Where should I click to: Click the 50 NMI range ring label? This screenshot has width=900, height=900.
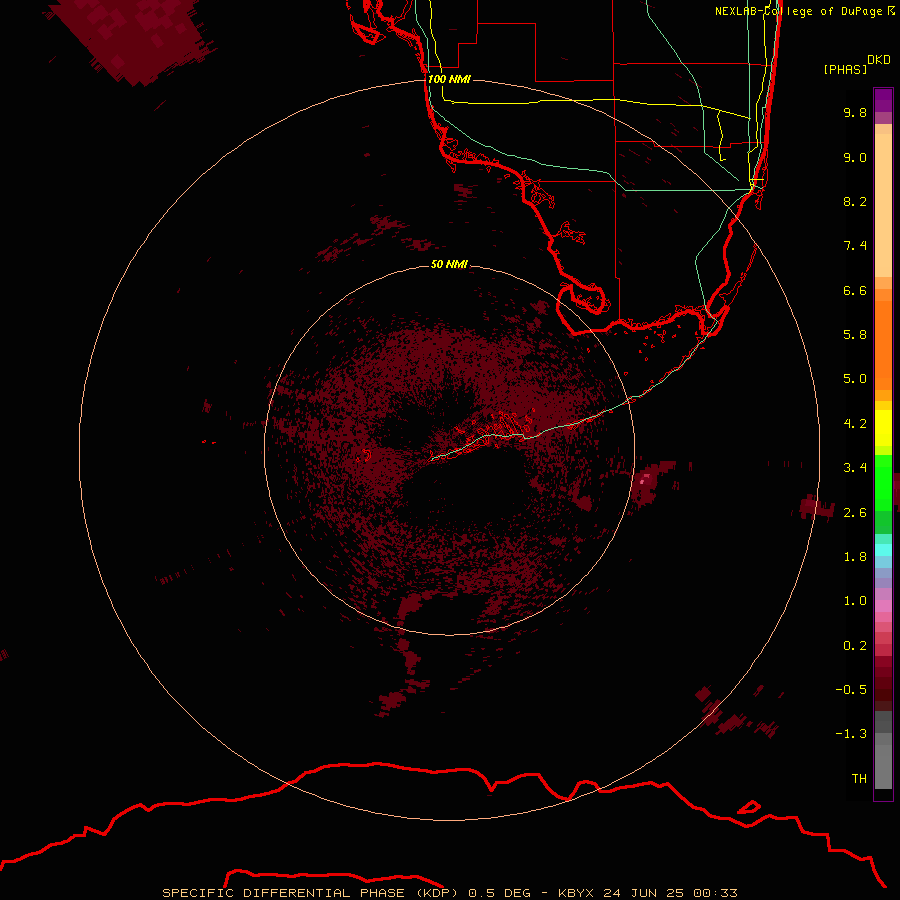pos(449,264)
